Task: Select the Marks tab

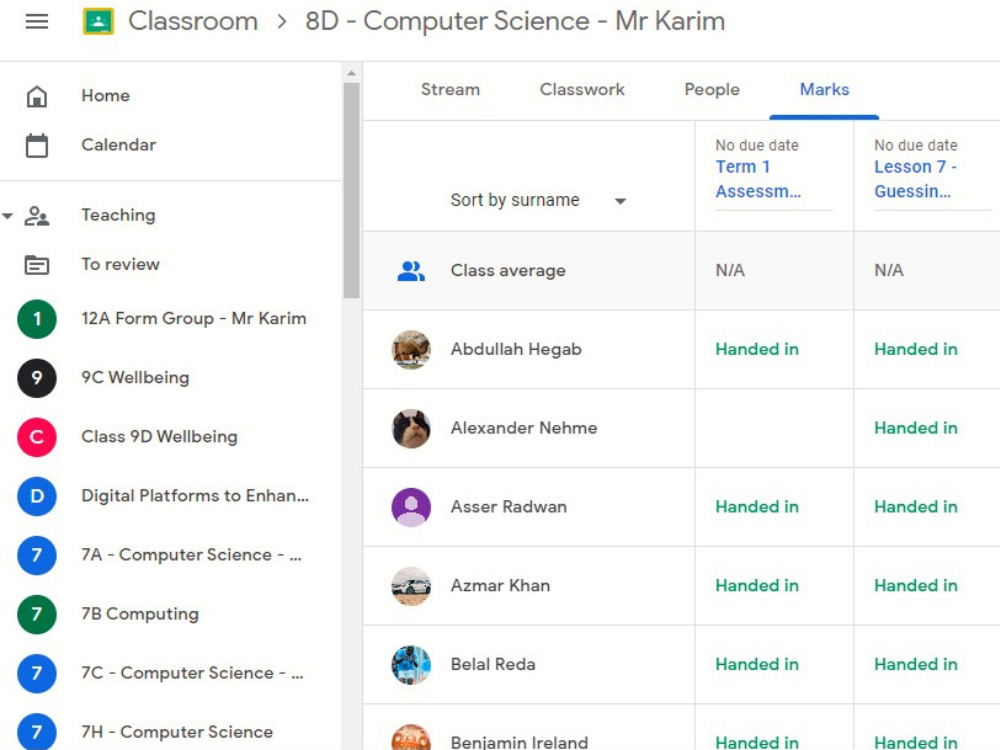Action: 824,89
